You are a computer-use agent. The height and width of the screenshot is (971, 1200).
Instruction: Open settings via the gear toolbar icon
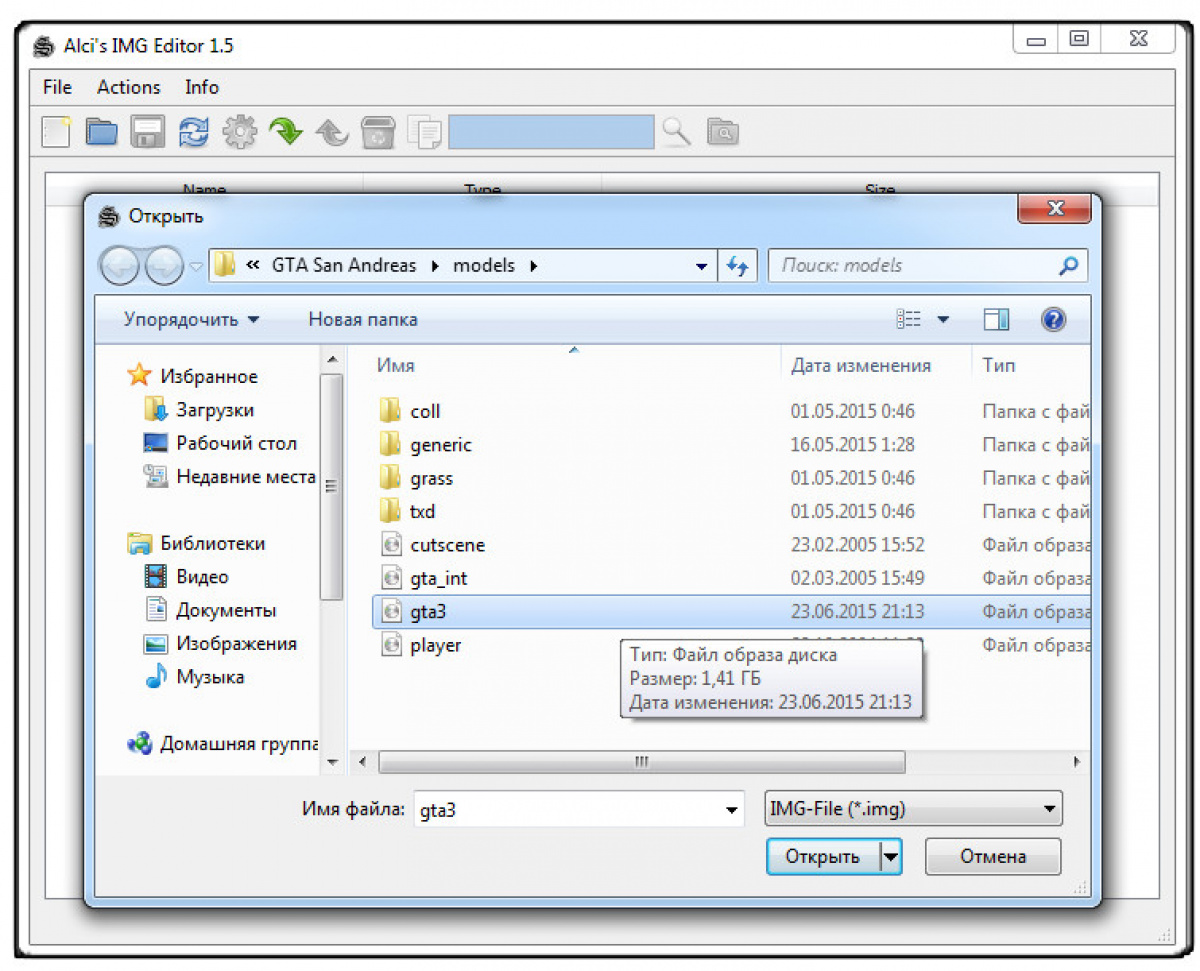click(240, 132)
